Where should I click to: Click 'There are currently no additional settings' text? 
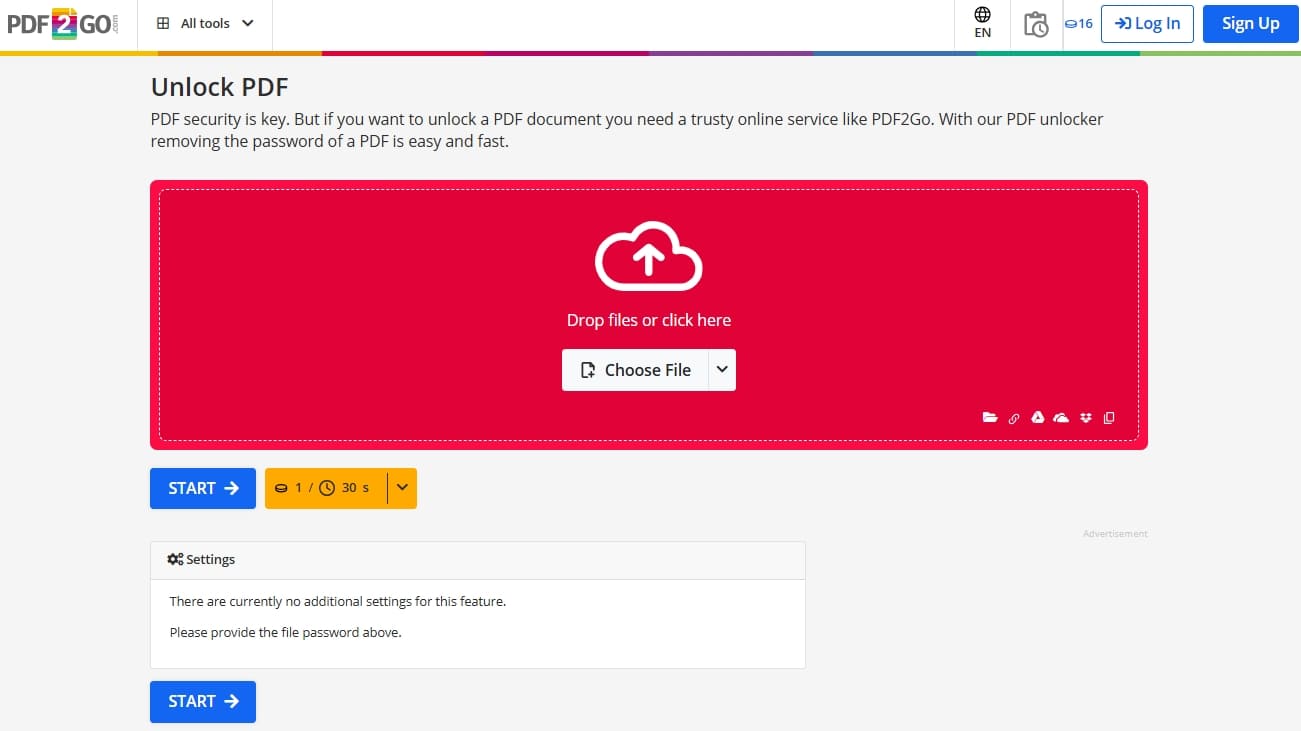coord(338,602)
